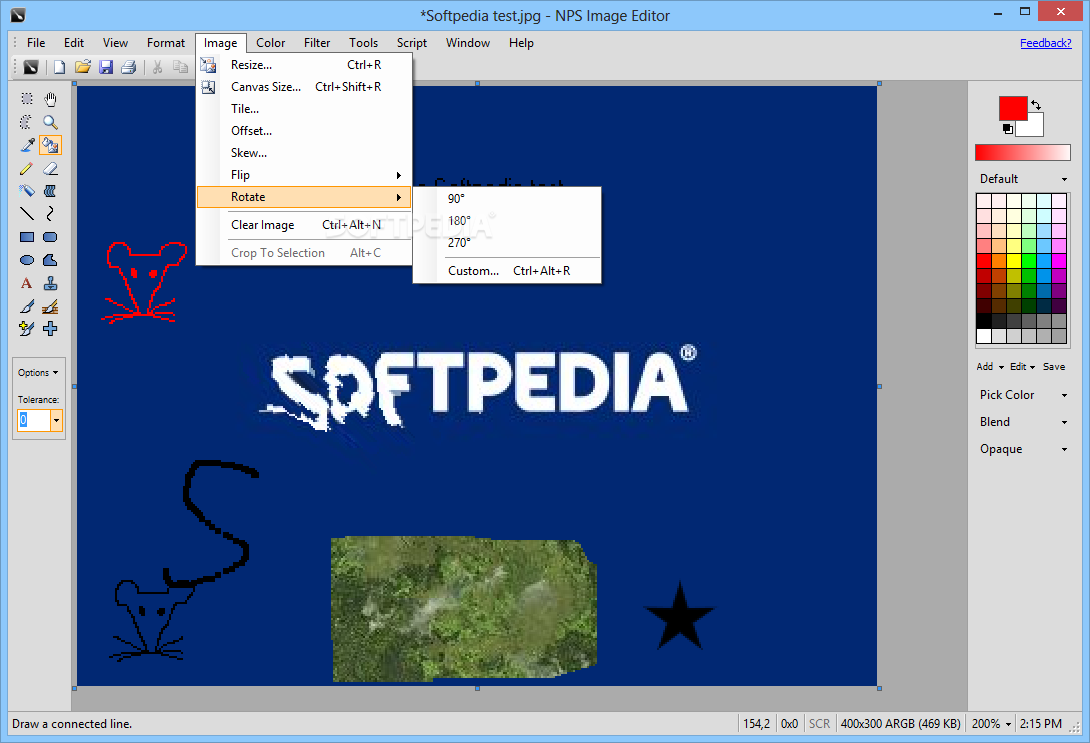Screen dimensions: 1090x743
Task: Choose Custom... rotation option
Action: (x=507, y=271)
